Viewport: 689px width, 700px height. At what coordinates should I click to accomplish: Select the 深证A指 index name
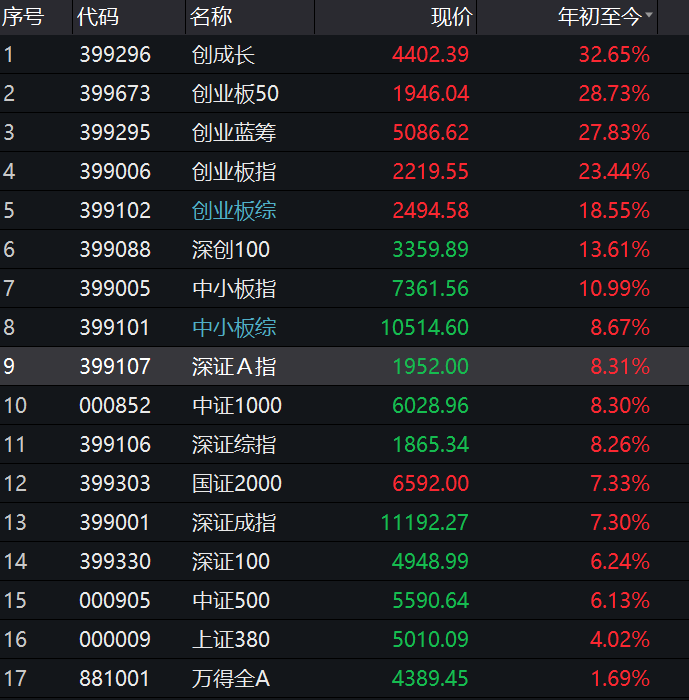coord(234,367)
